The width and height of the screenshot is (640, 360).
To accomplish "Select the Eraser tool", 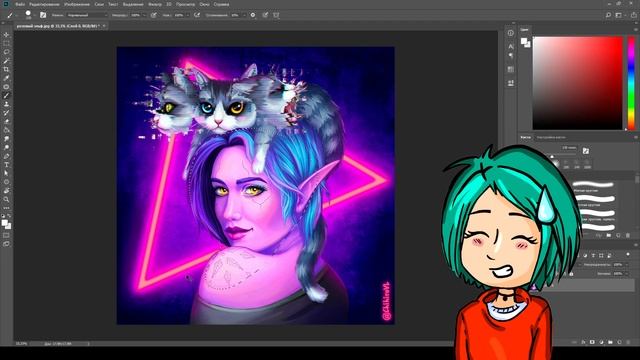I will coord(6,122).
